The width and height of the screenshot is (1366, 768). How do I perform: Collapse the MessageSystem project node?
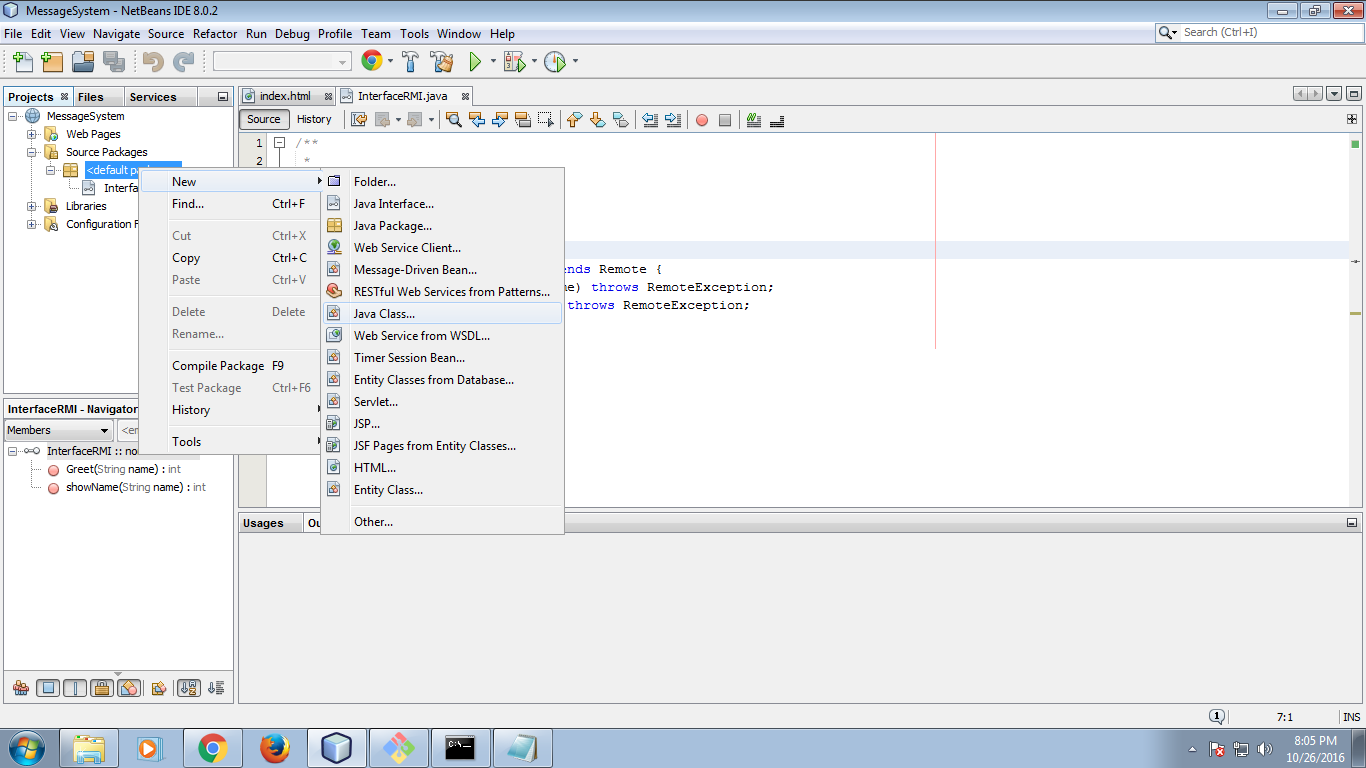click(x=14, y=116)
